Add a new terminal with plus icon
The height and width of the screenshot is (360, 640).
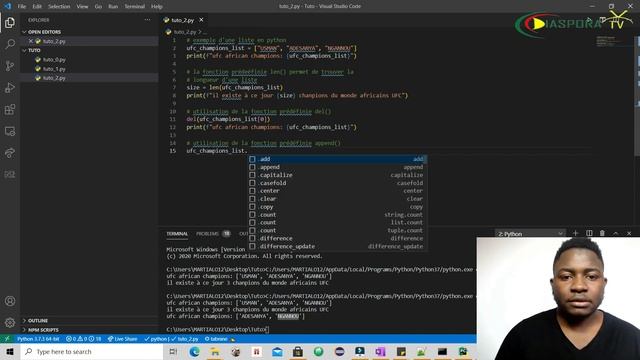[576, 233]
